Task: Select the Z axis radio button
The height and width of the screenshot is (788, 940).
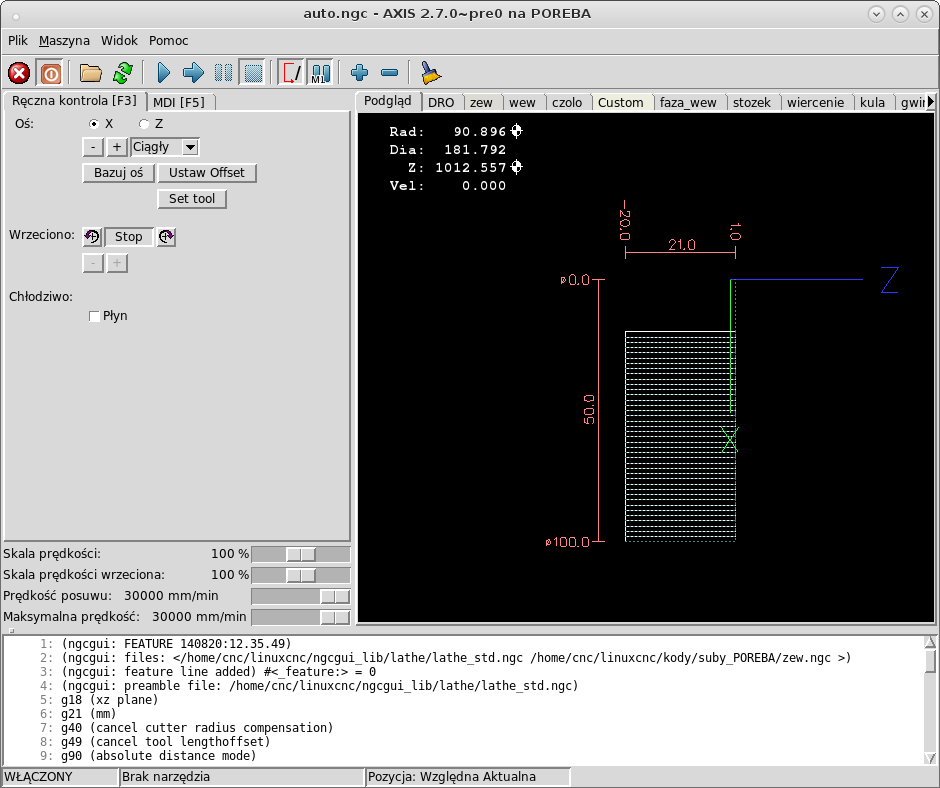Action: (144, 123)
